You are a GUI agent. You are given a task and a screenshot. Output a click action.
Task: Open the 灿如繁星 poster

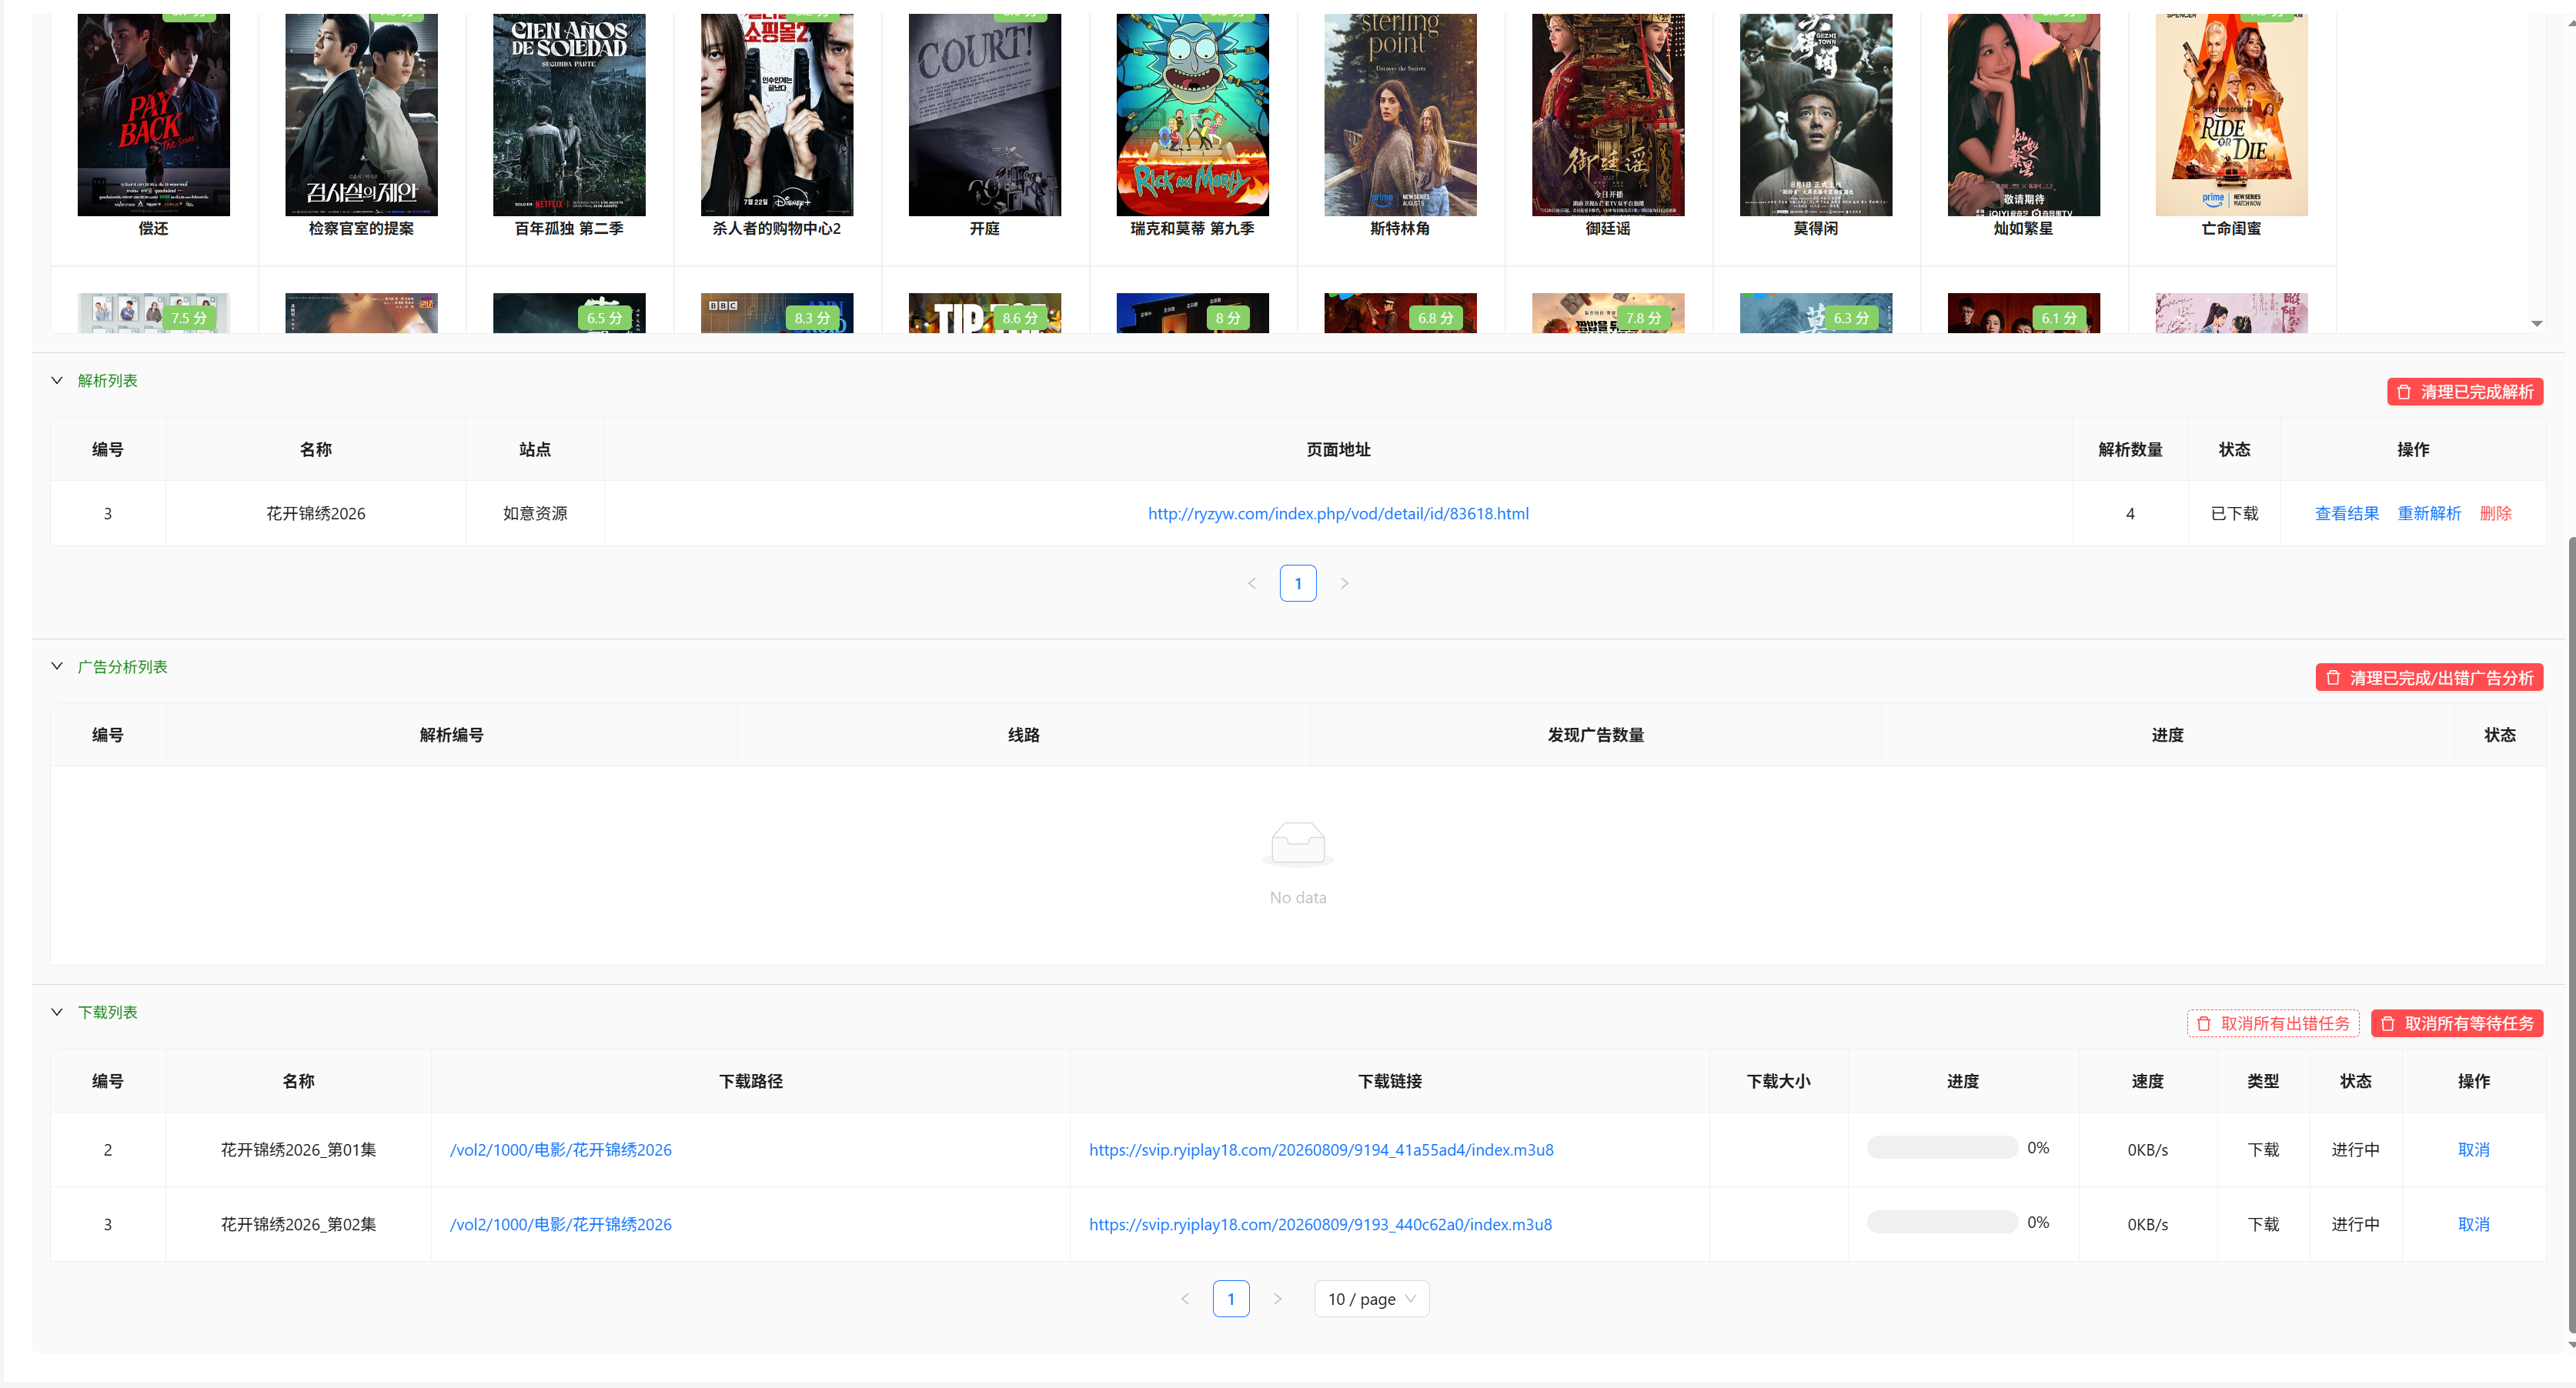[x=2024, y=115]
